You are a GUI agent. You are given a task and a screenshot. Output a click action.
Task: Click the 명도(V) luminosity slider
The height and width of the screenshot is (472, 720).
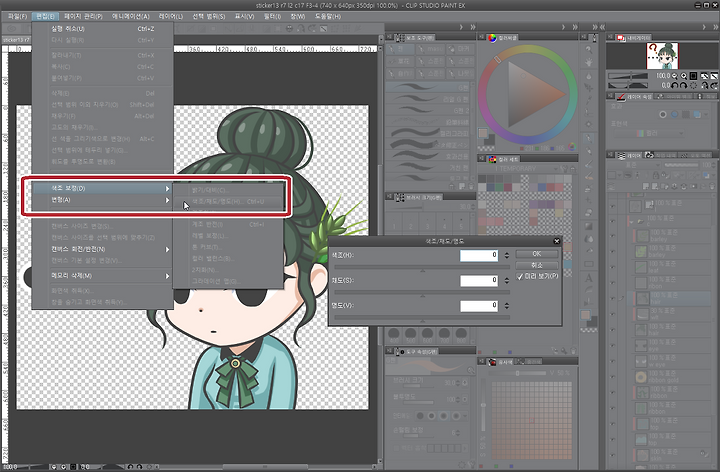pyautogui.click(x=422, y=317)
